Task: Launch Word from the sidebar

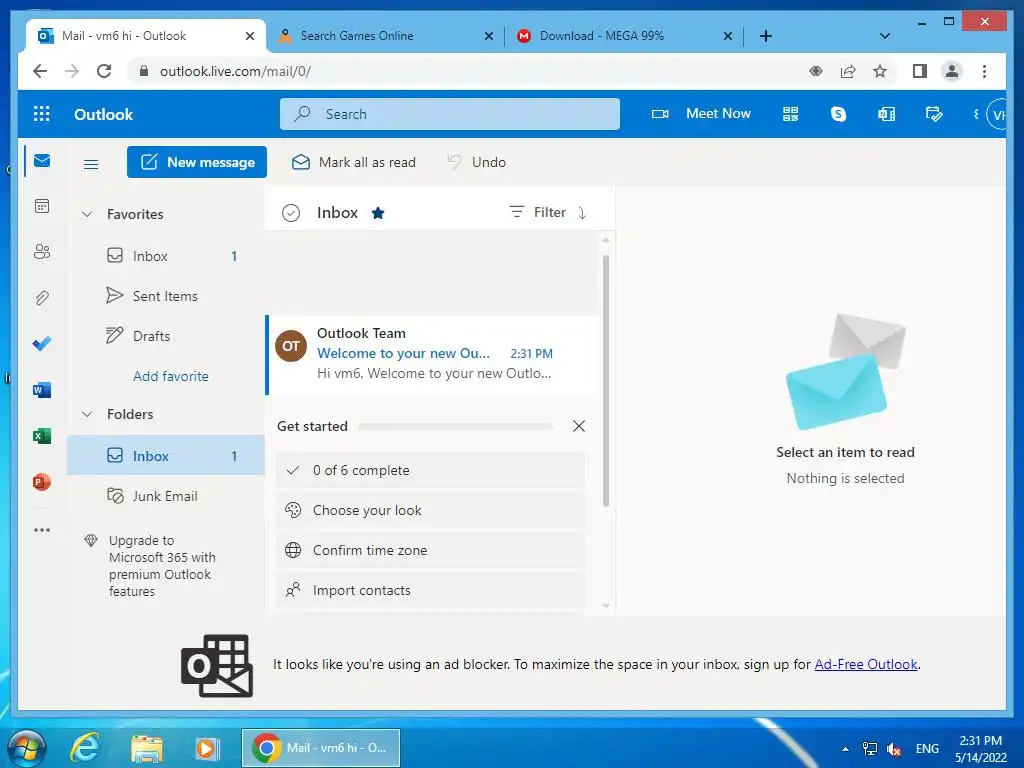Action: pyautogui.click(x=42, y=390)
